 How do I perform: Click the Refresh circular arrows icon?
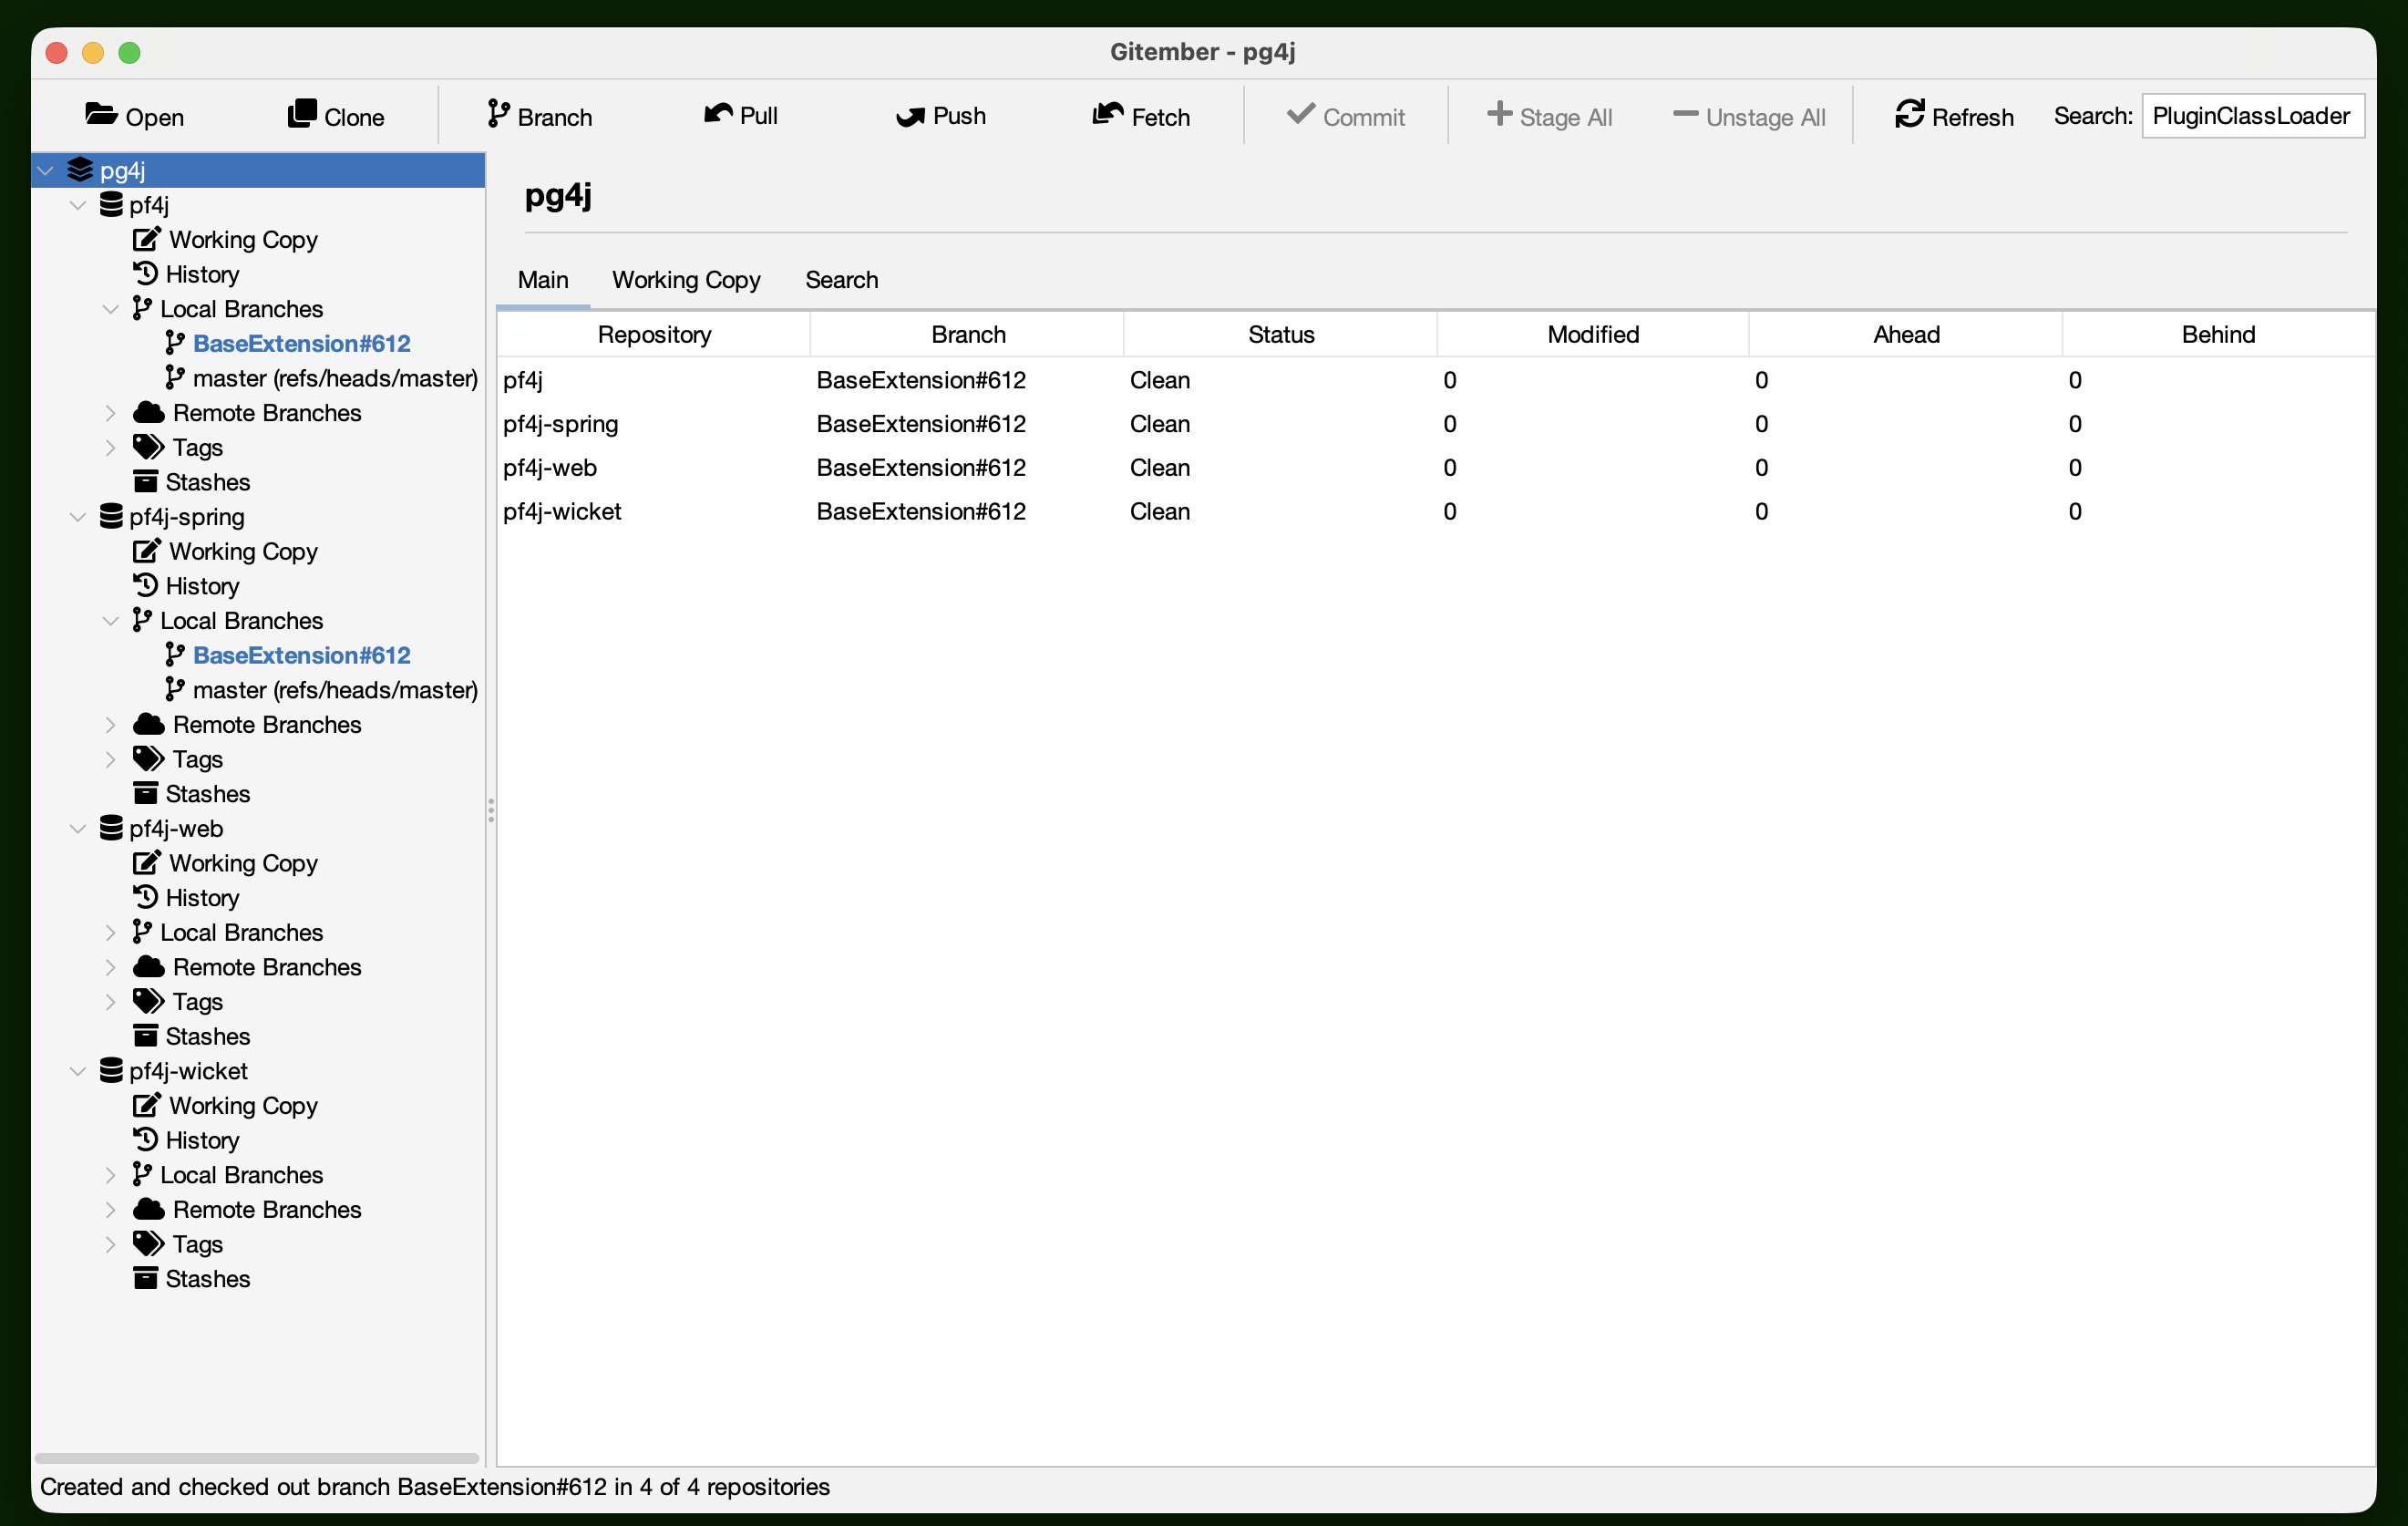tap(1909, 115)
